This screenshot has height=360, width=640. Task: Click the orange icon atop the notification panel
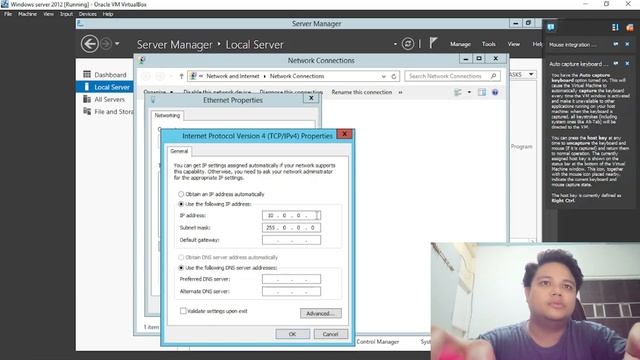pos(630,27)
